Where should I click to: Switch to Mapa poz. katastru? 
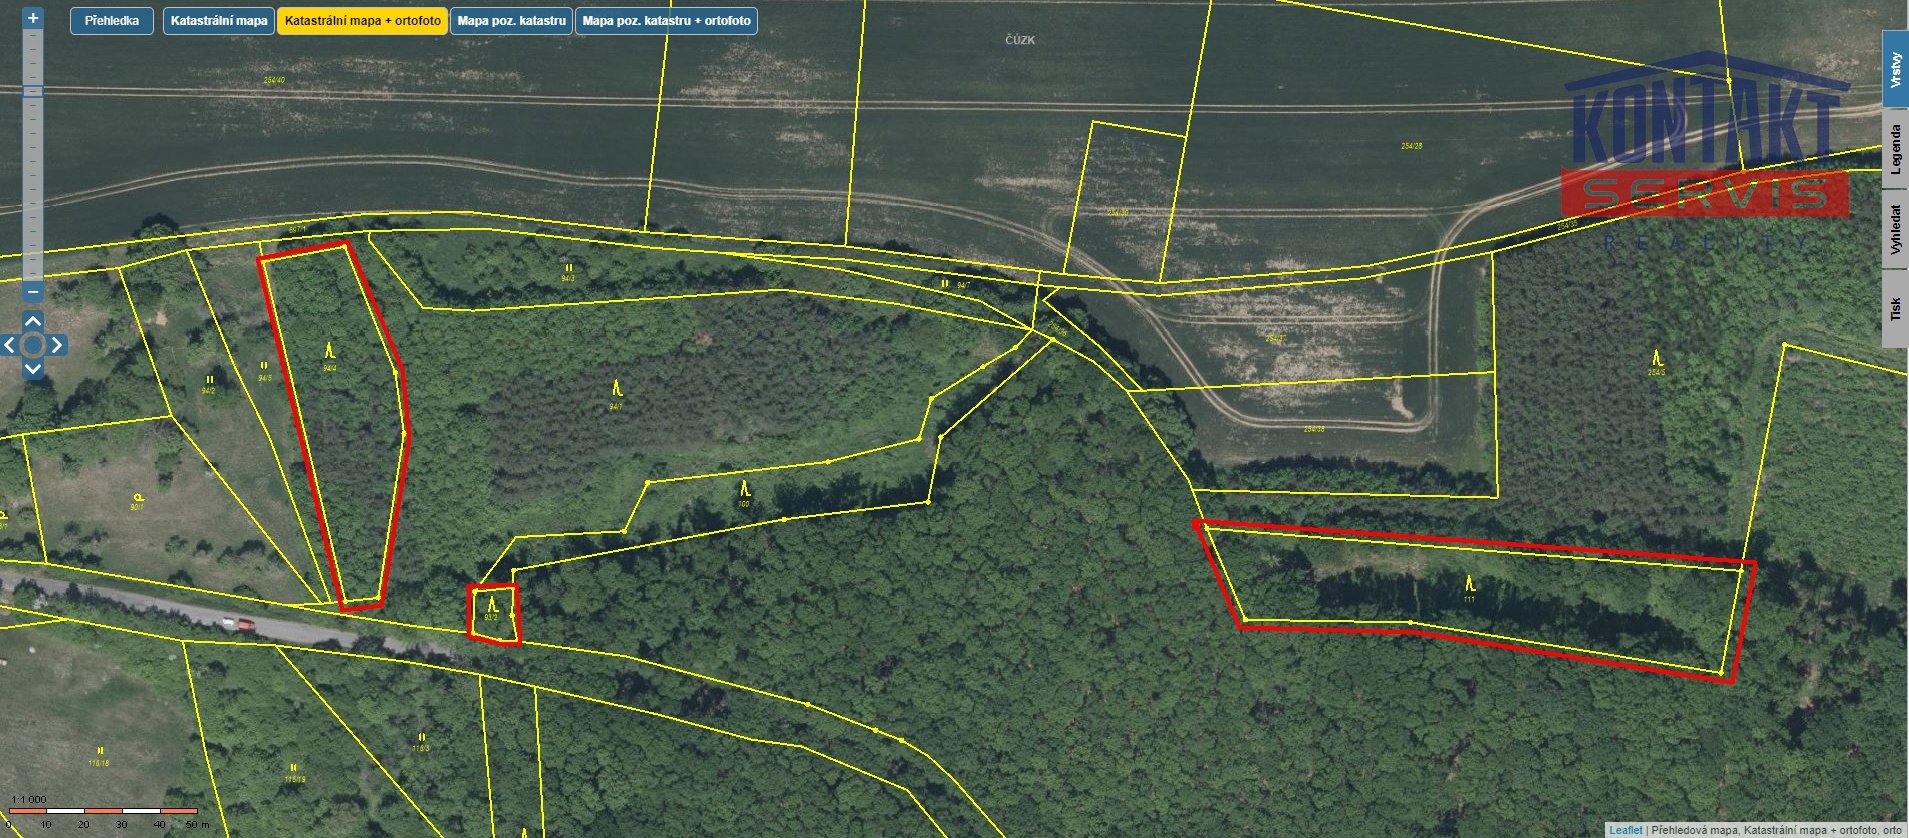click(x=511, y=21)
